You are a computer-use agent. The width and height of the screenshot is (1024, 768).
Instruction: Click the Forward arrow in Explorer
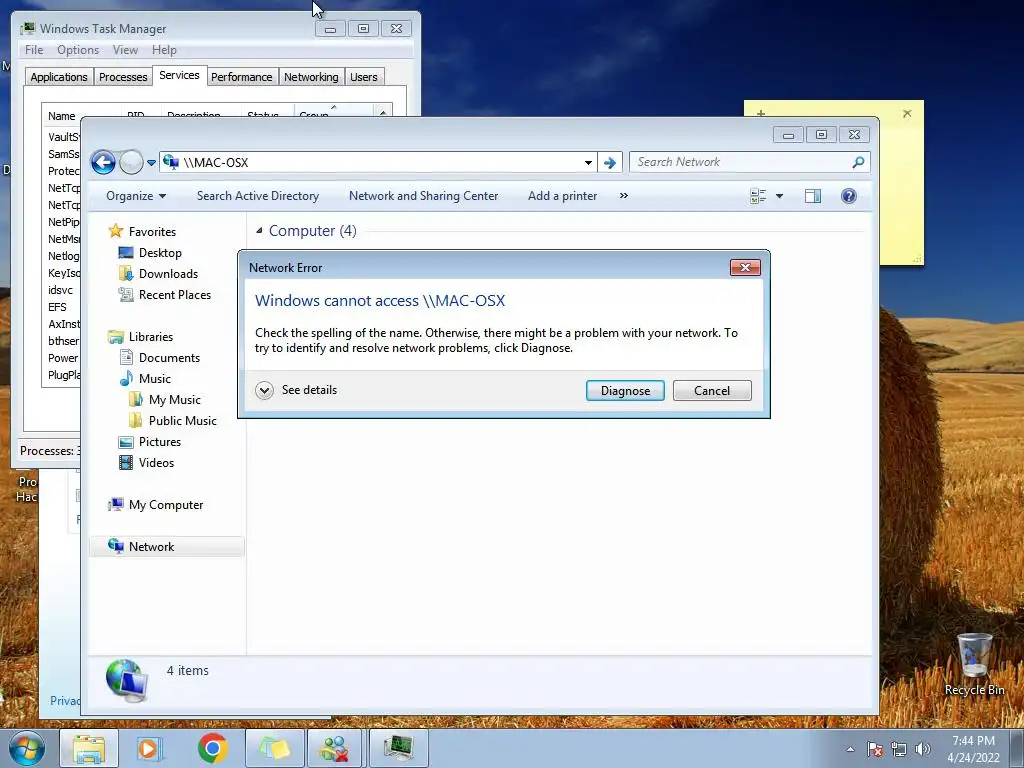click(x=131, y=162)
